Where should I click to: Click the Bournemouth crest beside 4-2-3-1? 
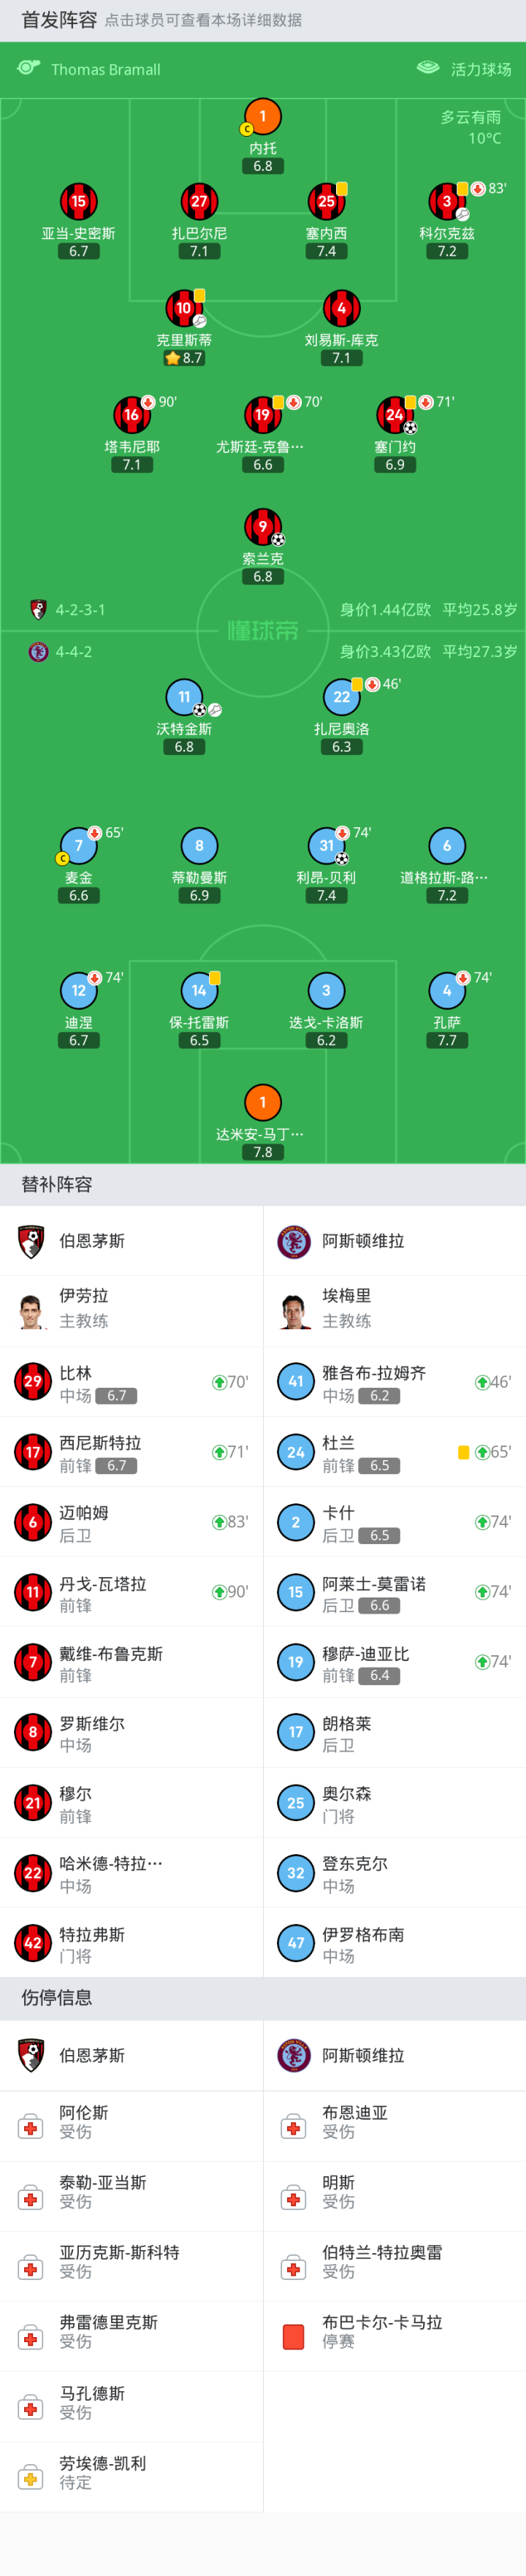pyautogui.click(x=38, y=609)
